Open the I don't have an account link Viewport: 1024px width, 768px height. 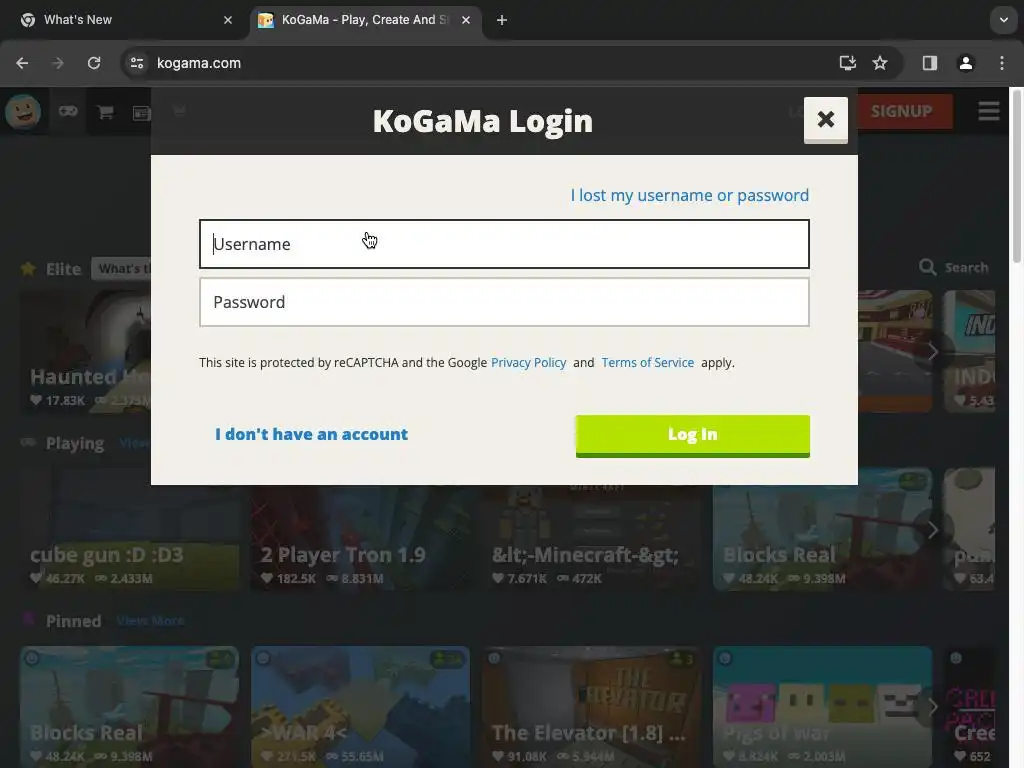312,434
